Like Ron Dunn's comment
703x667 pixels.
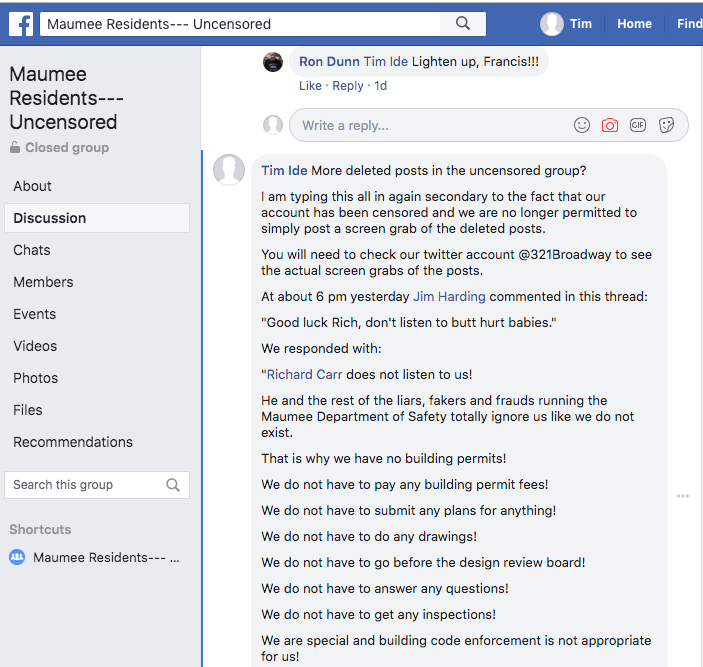point(310,86)
